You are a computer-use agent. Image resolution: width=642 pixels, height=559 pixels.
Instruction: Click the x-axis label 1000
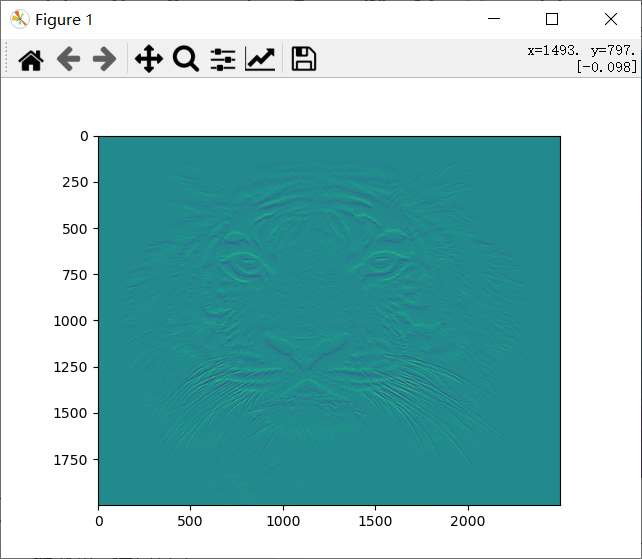pos(283,521)
